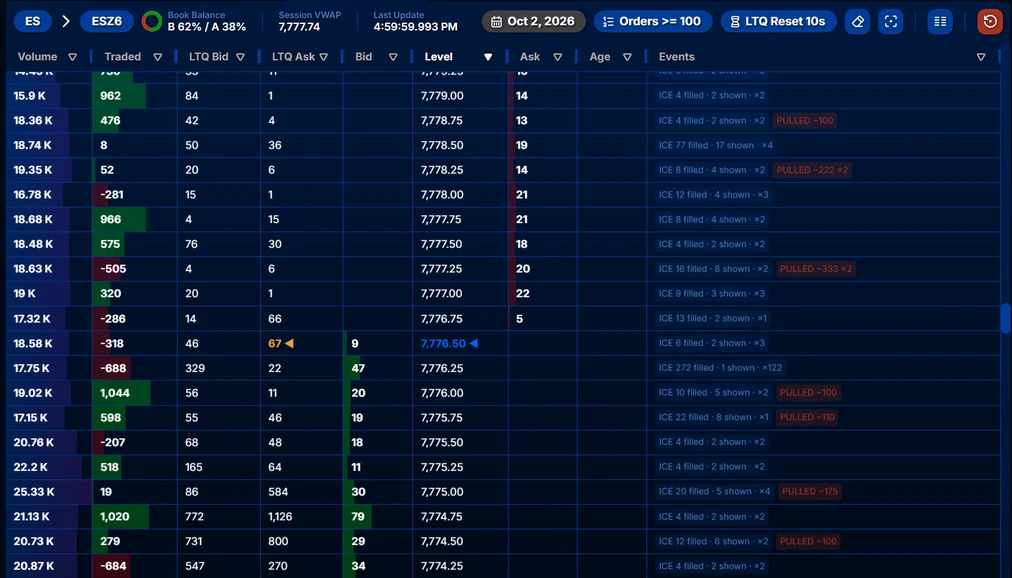The width and height of the screenshot is (1012, 578).
Task: Open the LTQ Bid column filter dropdown
Action: click(x=240, y=57)
